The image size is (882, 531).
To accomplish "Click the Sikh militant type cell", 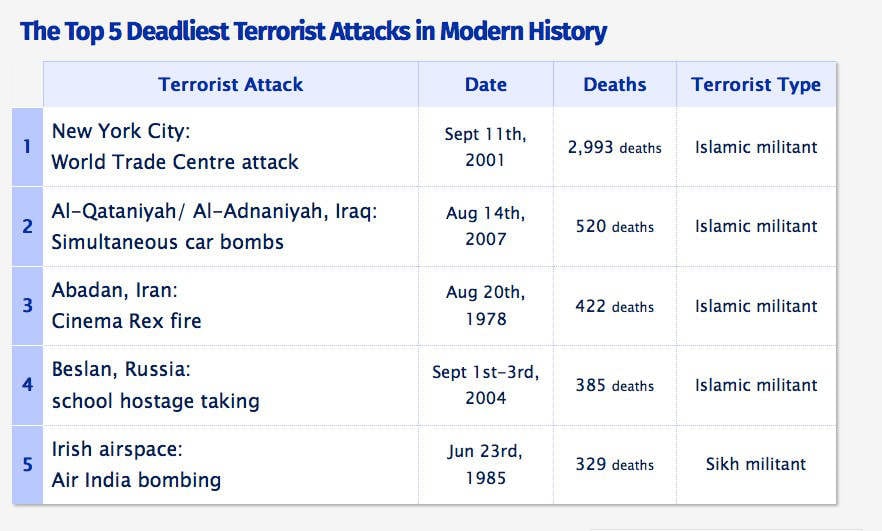I will pos(756,464).
